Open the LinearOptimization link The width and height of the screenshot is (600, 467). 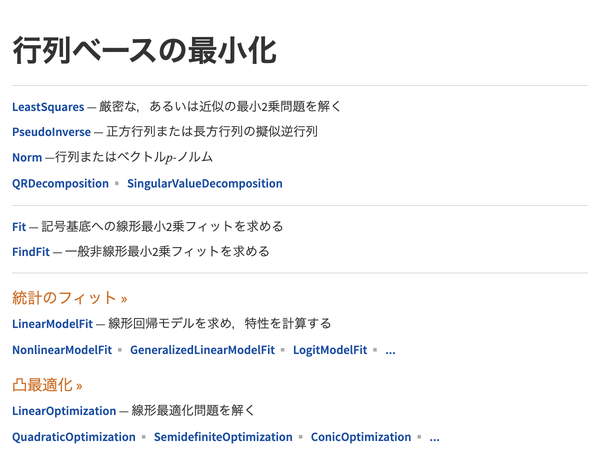[x=64, y=411]
